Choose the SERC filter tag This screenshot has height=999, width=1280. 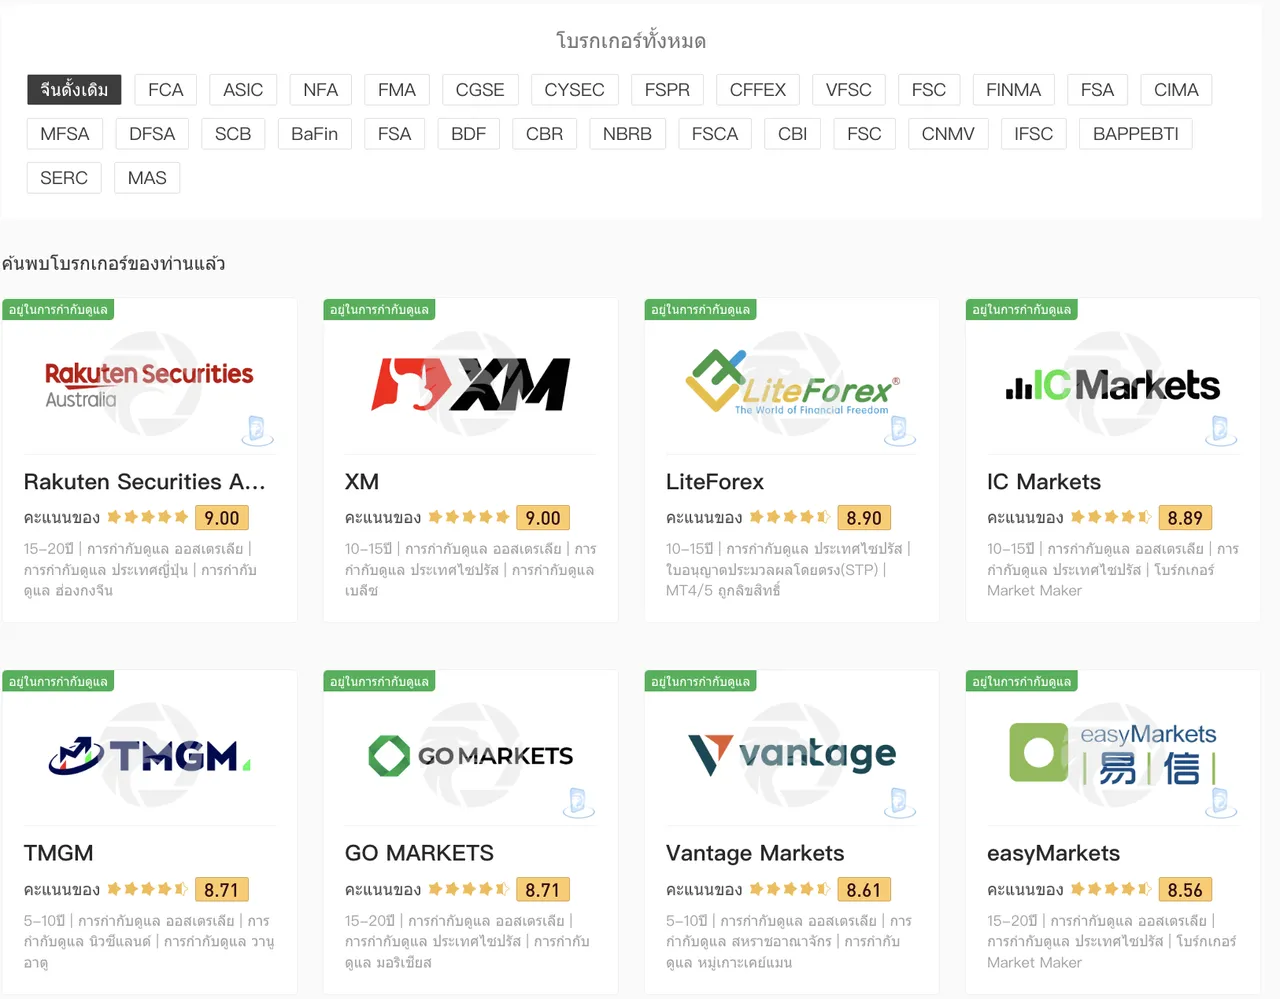[64, 178]
